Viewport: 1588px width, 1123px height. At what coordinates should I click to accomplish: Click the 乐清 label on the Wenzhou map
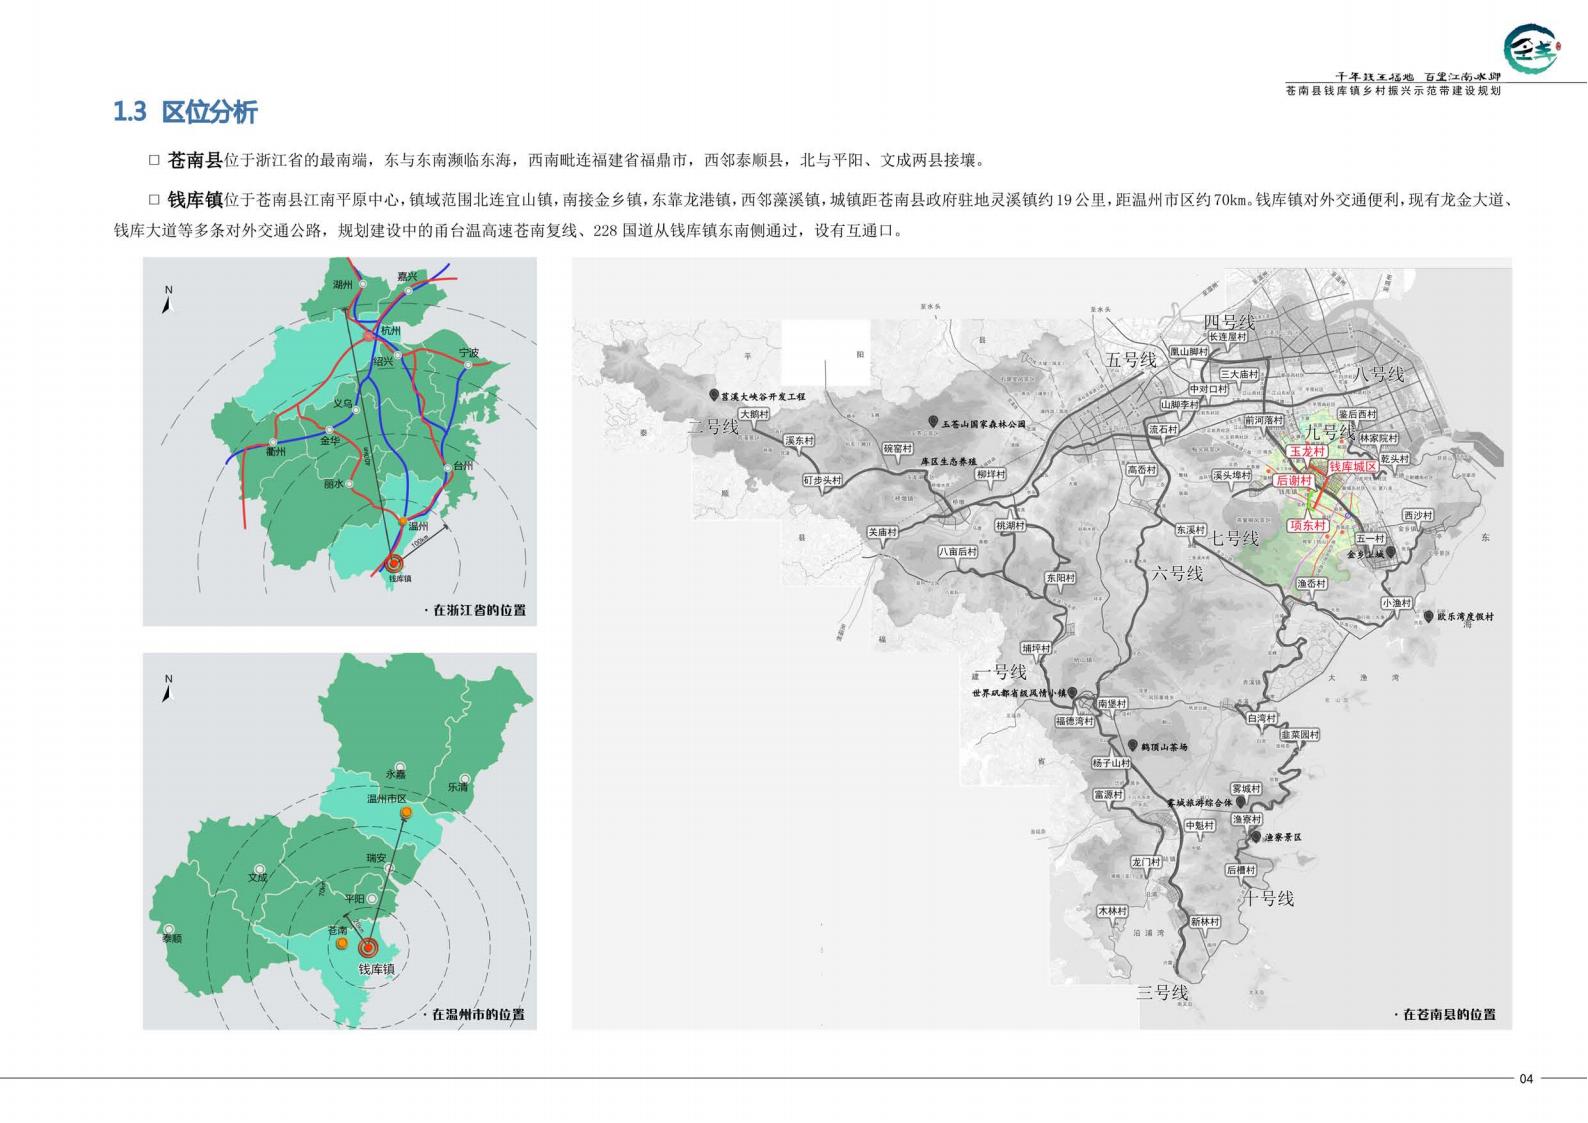point(458,787)
